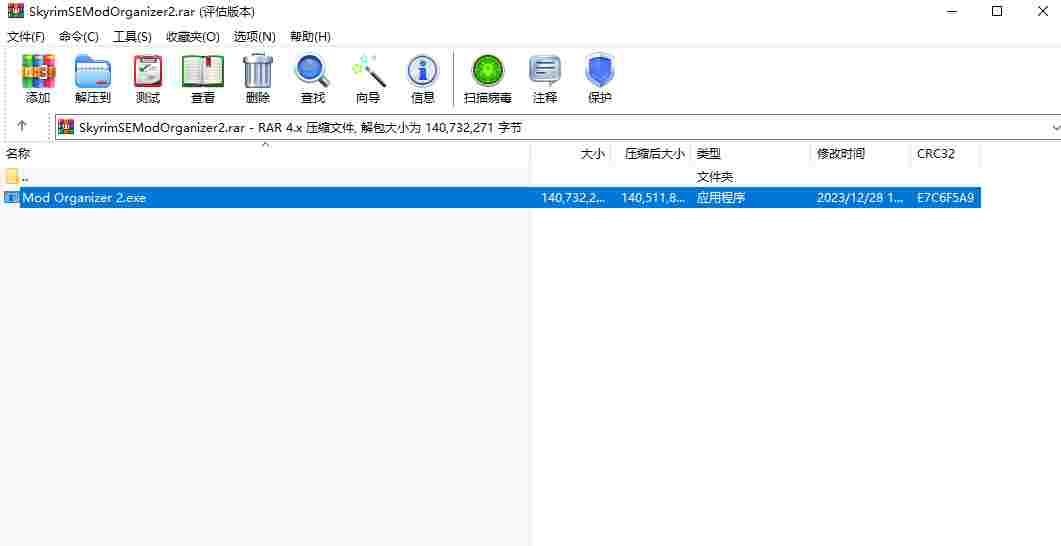Click the 140,732,2... size value
This screenshot has height=546, width=1061.
pos(573,198)
